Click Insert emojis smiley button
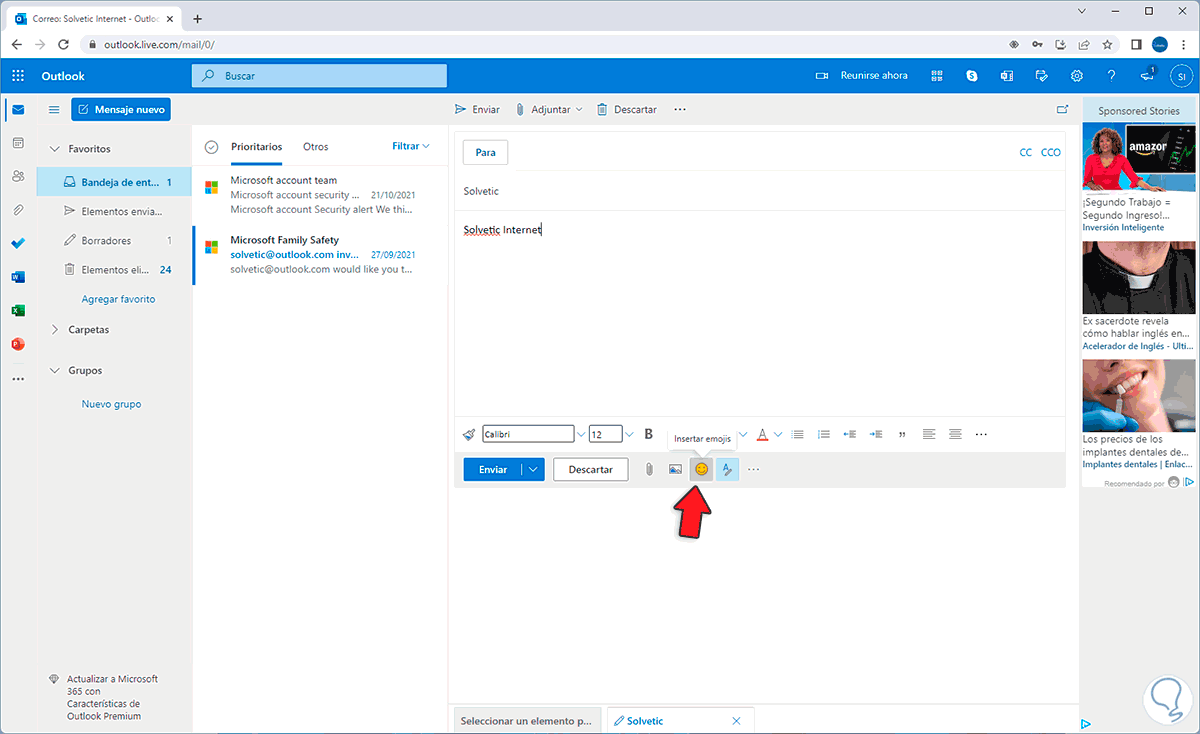The image size is (1200, 734). 701,469
